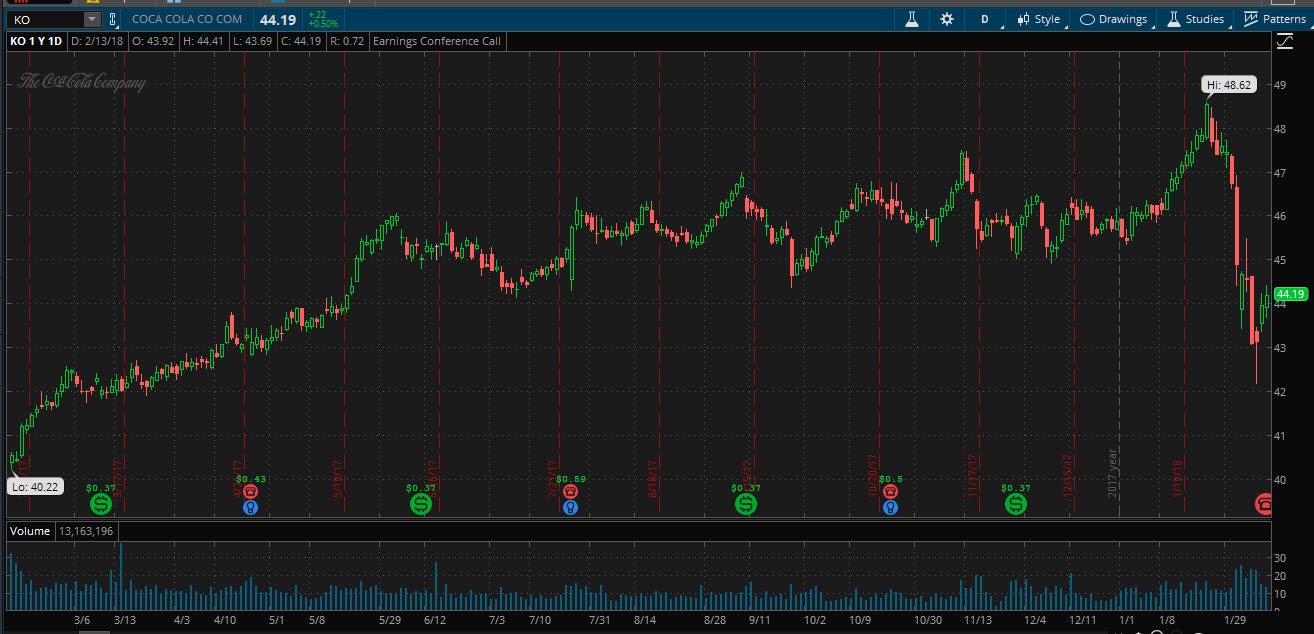Click the red phone icon under $0.43
1314x634 pixels.
250,492
